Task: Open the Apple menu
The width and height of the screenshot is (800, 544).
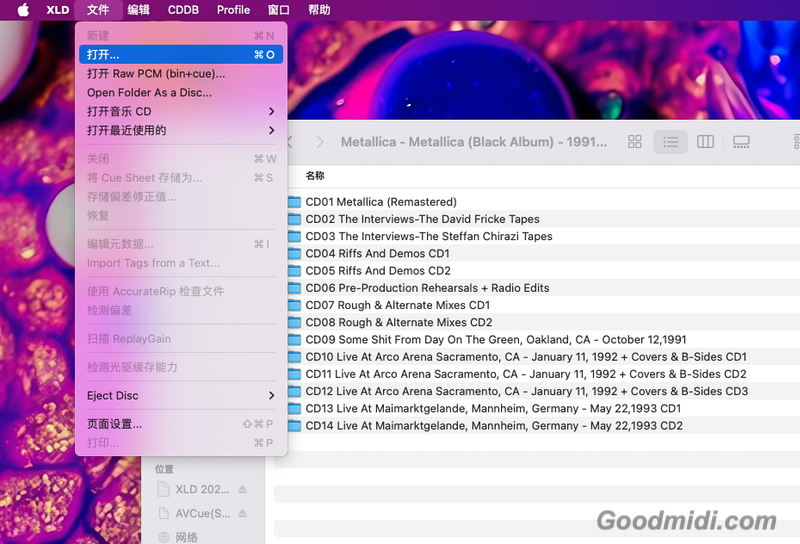Action: point(23,10)
